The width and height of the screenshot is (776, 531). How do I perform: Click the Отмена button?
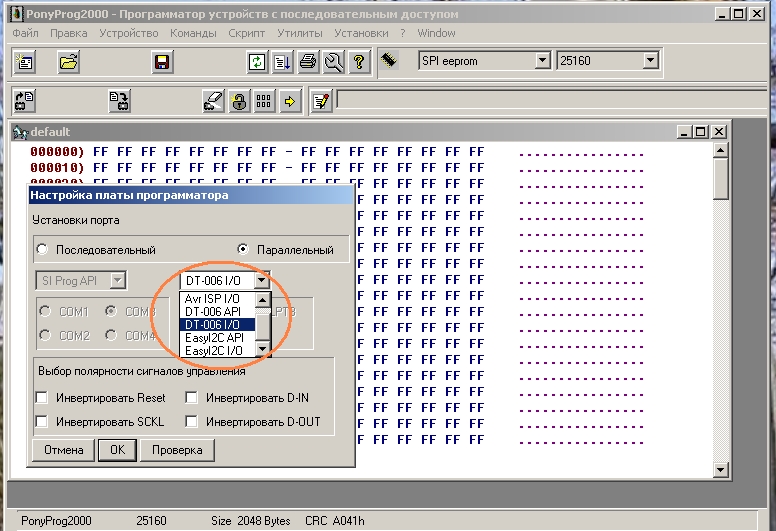63,450
